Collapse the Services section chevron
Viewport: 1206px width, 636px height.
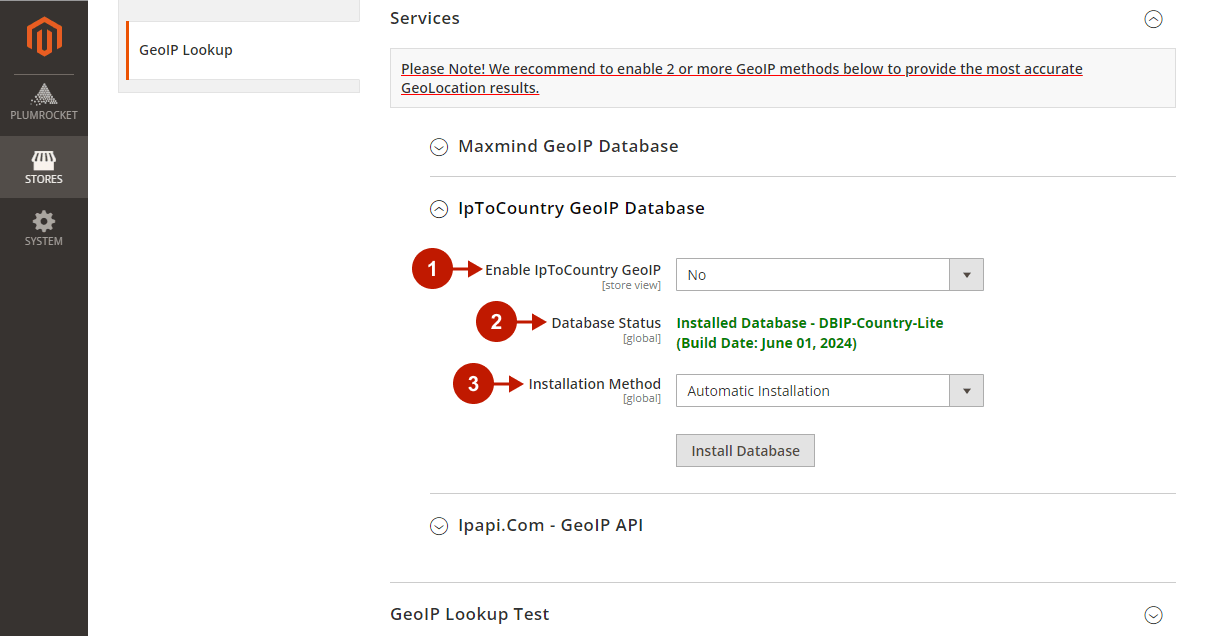tap(1153, 19)
